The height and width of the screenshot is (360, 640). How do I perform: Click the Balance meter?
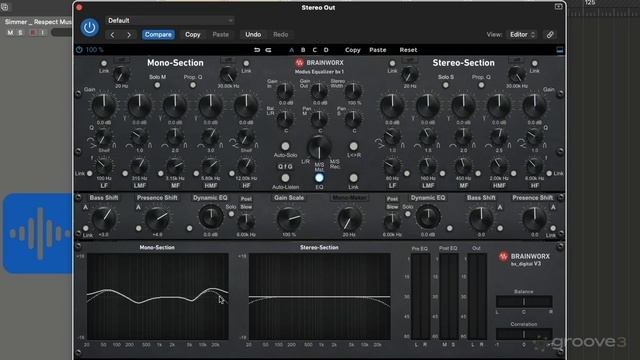524,302
